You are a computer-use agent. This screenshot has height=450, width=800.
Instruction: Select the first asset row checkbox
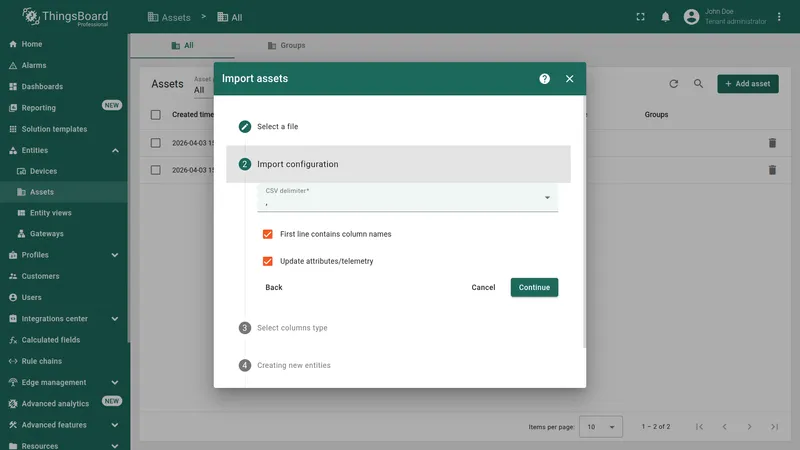tap(156, 143)
